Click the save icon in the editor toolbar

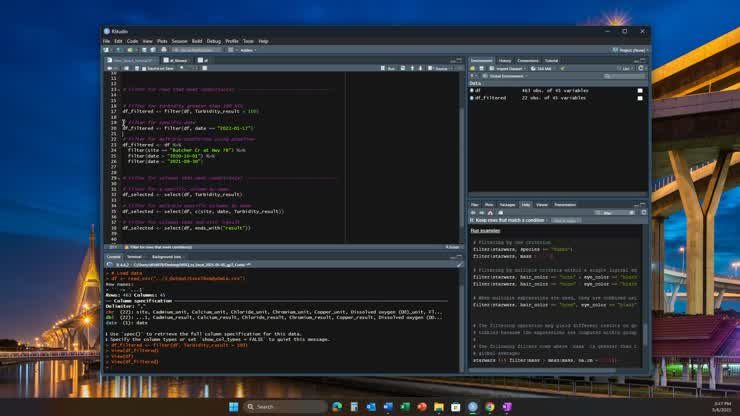pos(137,68)
